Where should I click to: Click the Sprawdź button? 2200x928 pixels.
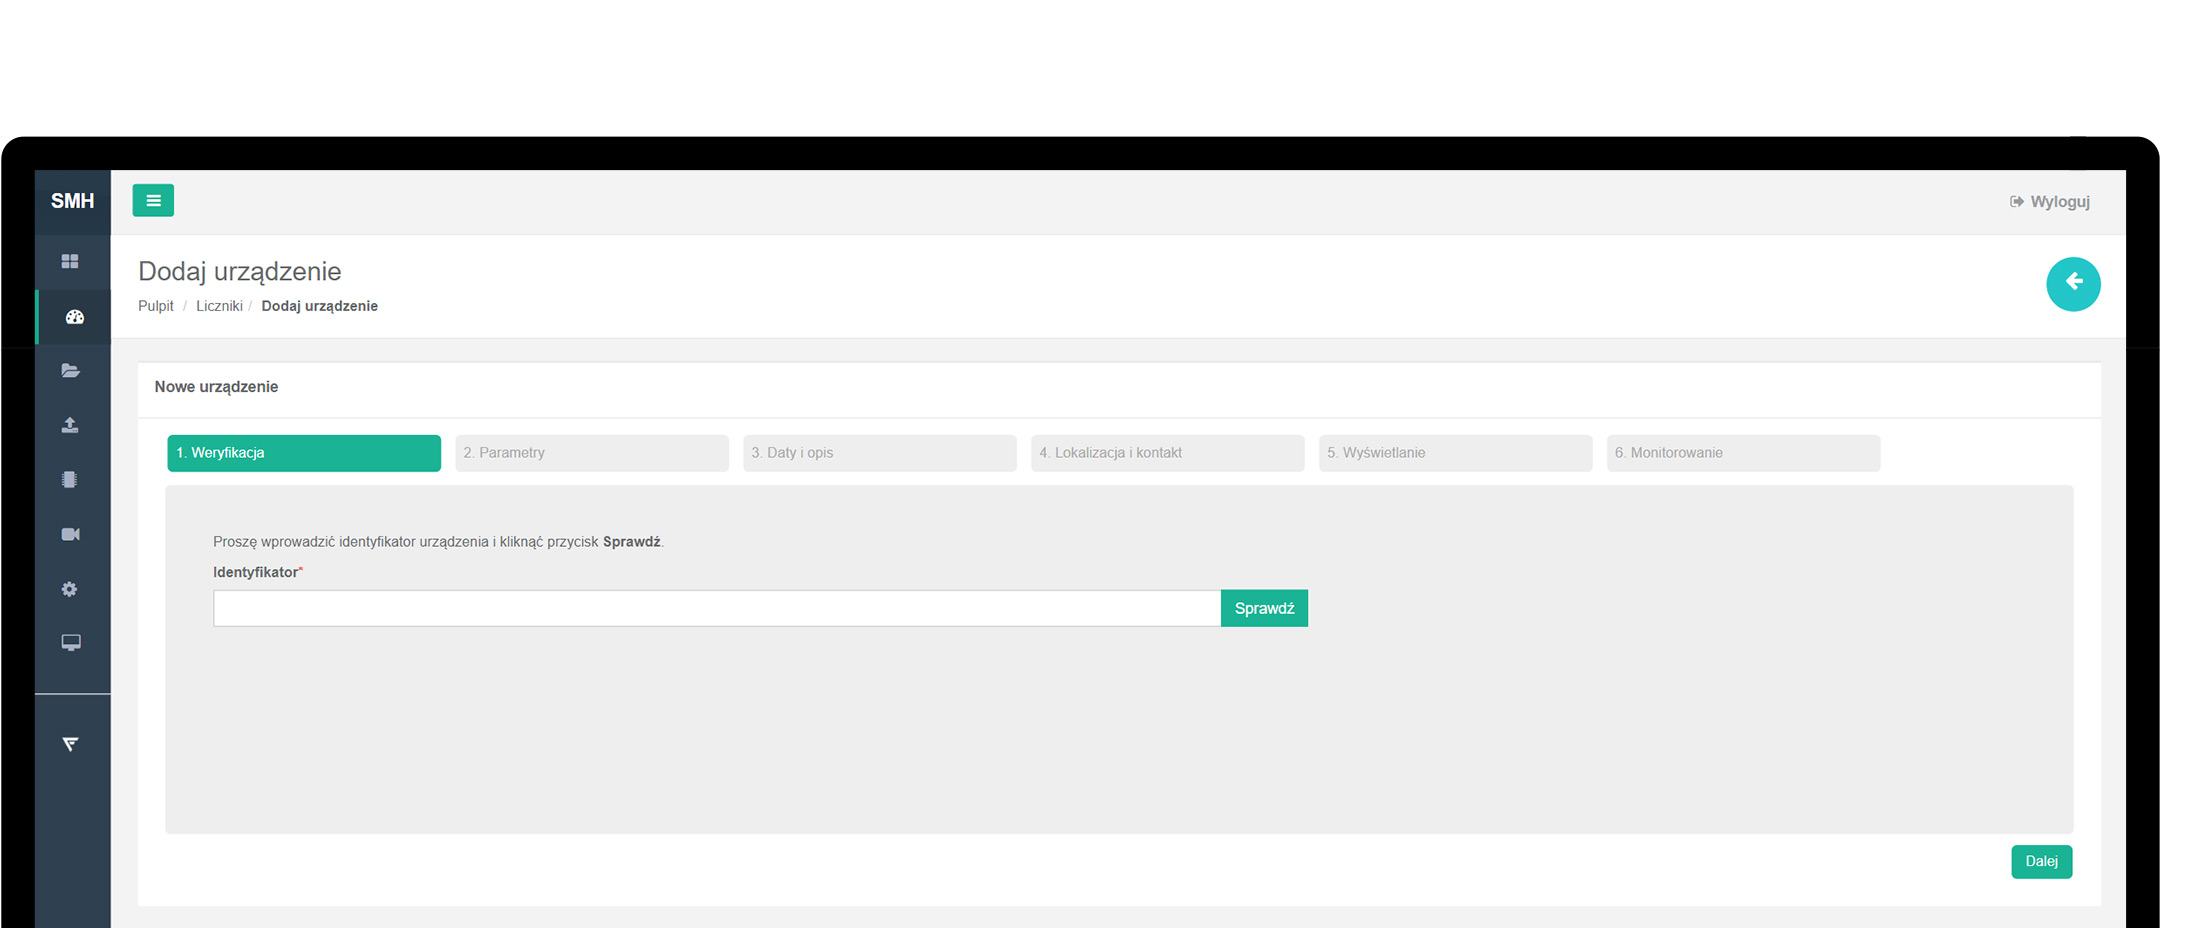1264,608
